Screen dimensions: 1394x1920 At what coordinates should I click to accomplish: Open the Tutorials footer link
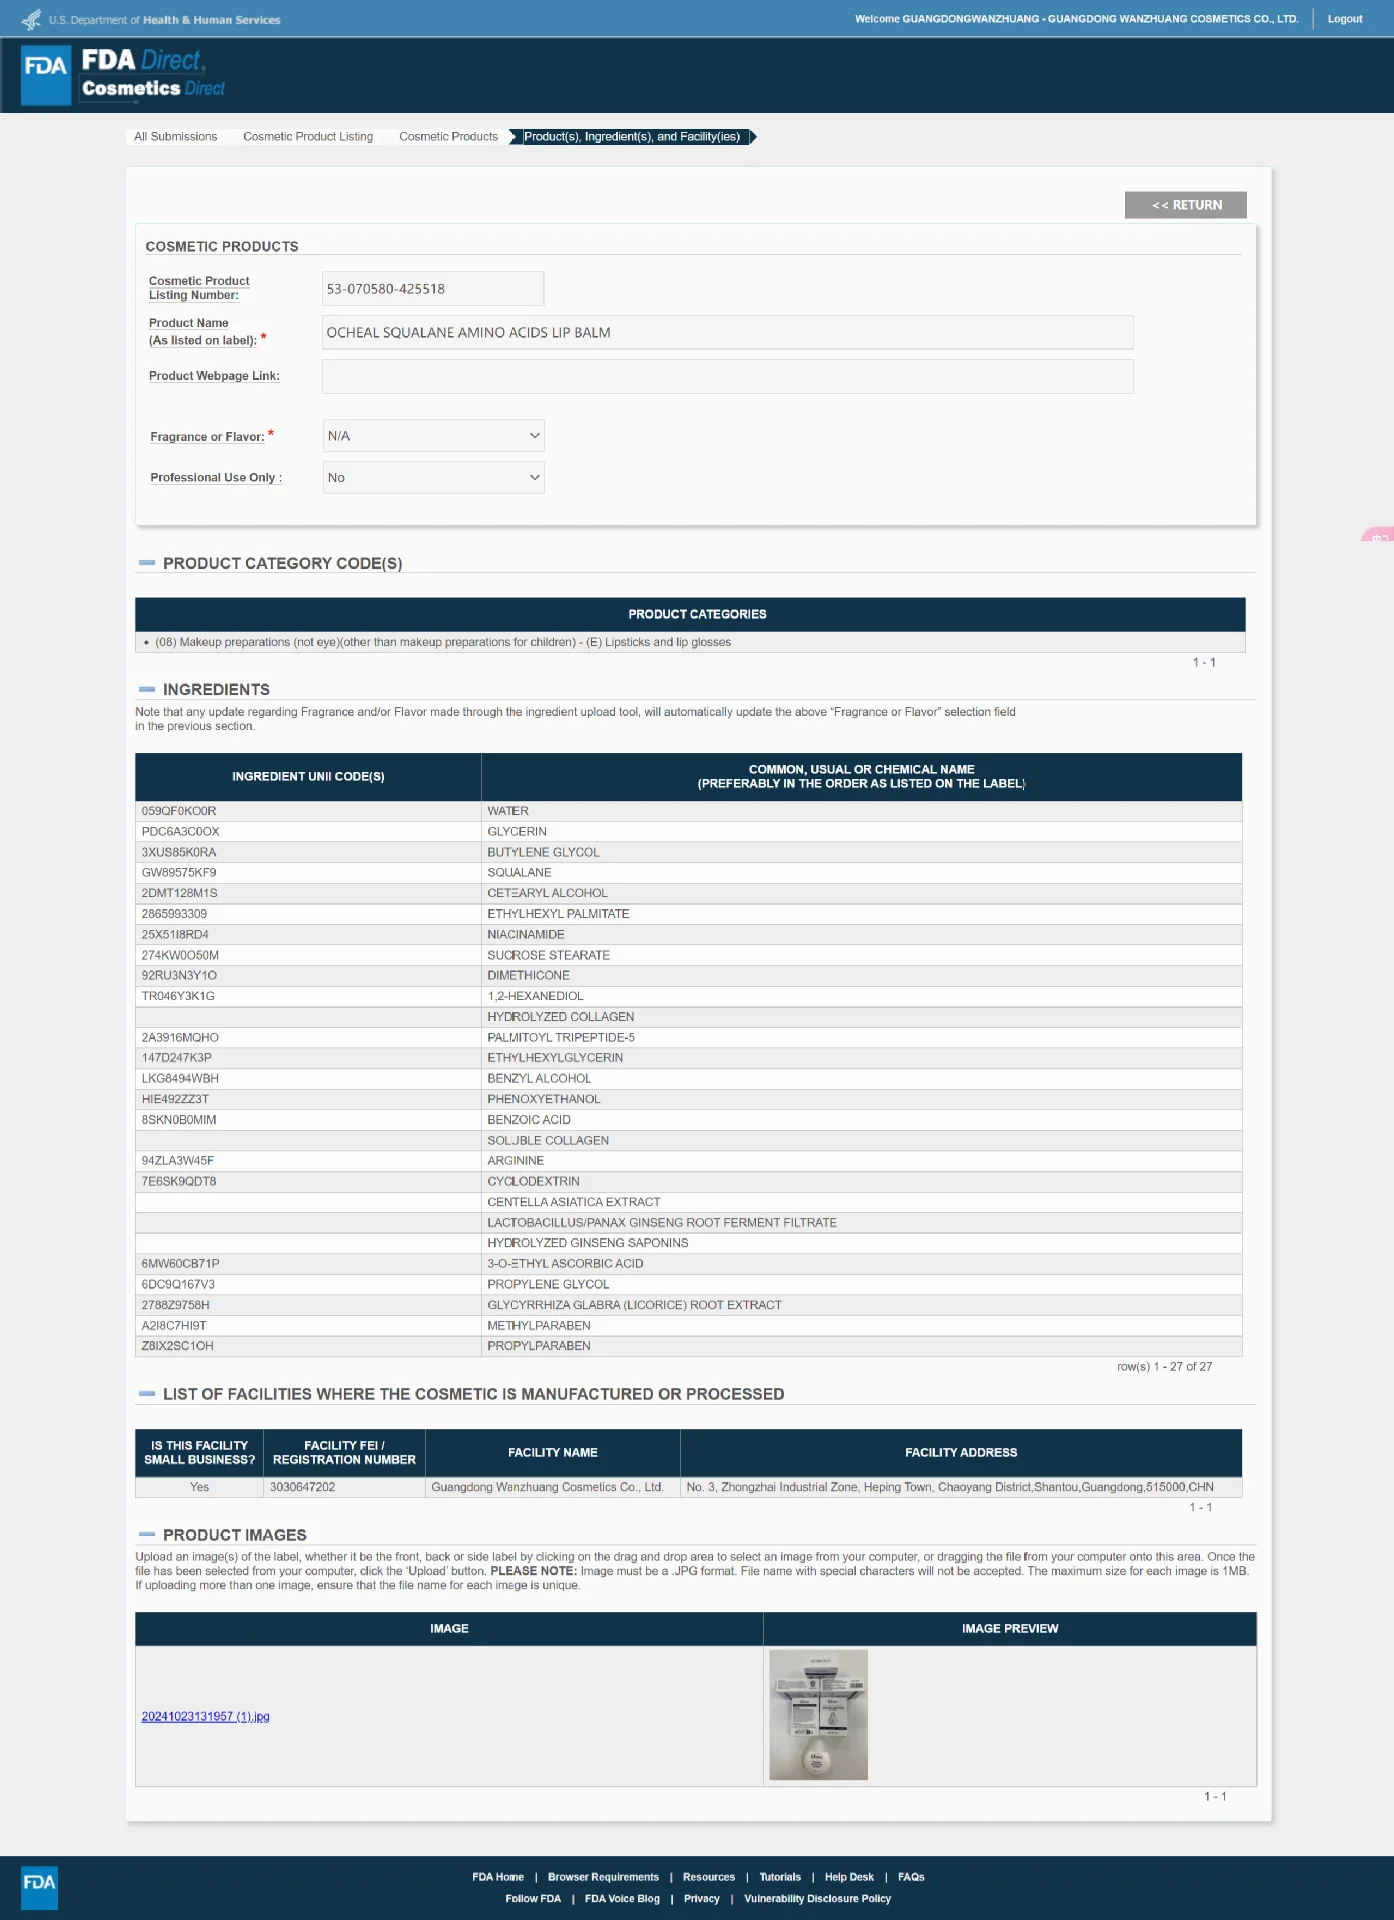pyautogui.click(x=780, y=1877)
